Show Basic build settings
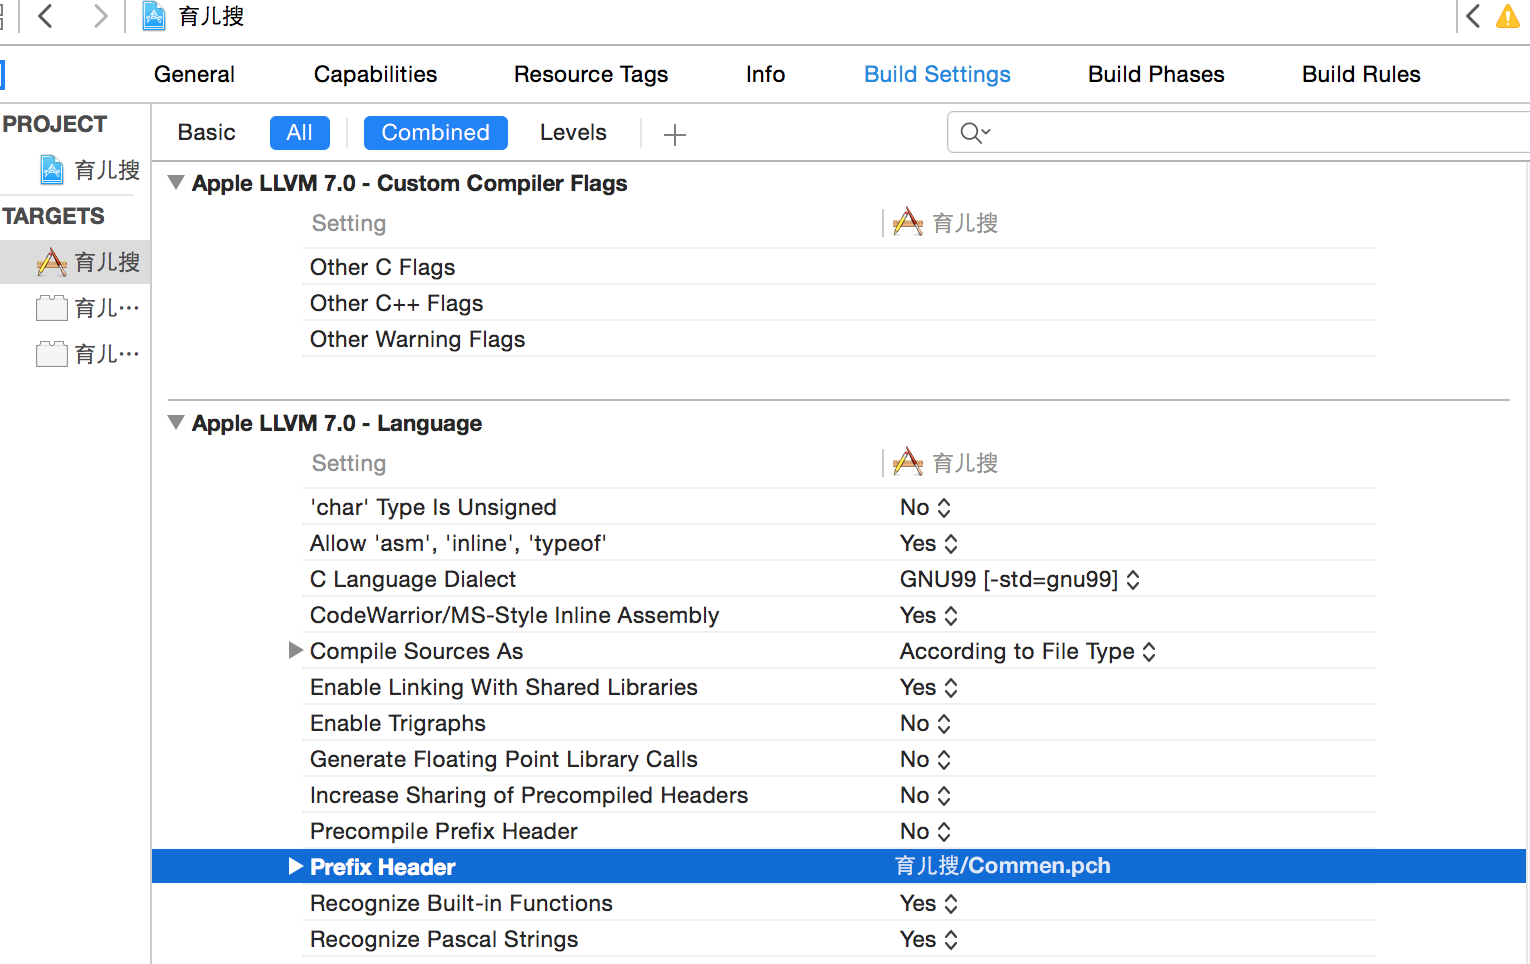Image resolution: width=1530 pixels, height=964 pixels. pos(206,133)
